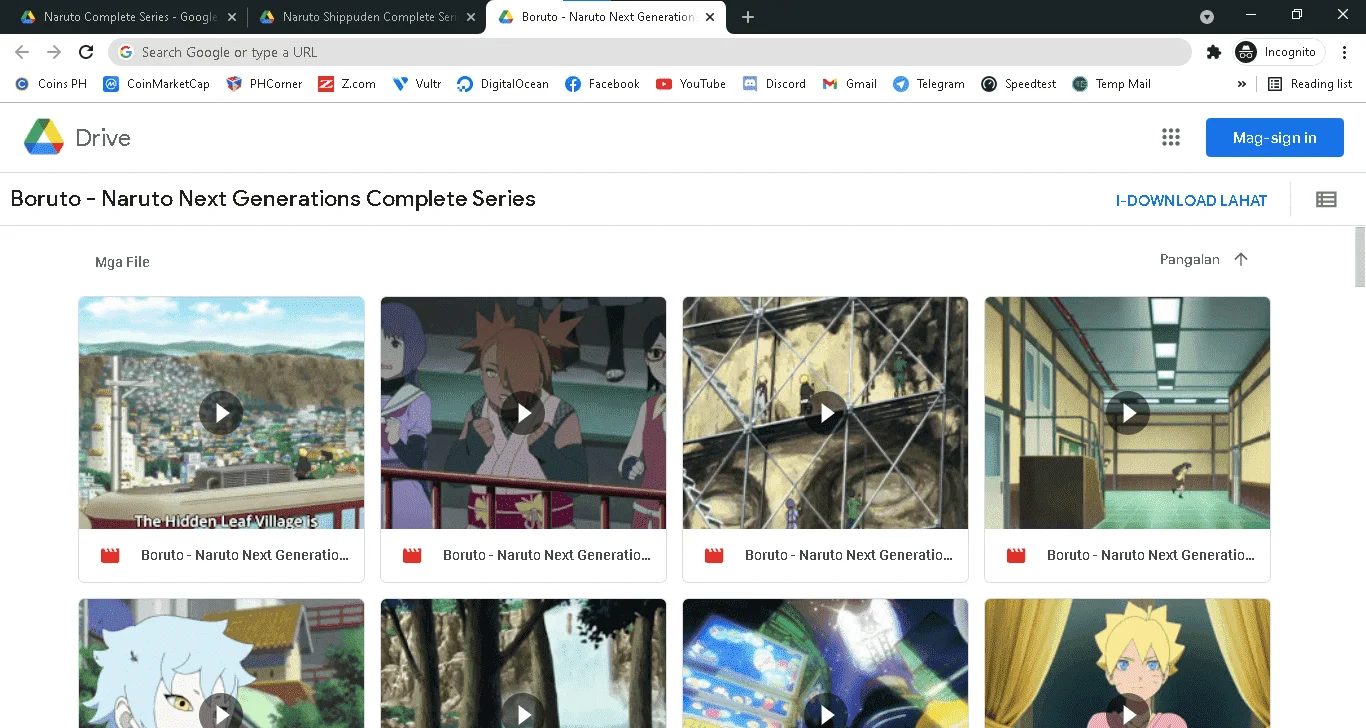Open the Coins PH bookmark
Image resolution: width=1366 pixels, height=728 pixels.
point(51,84)
